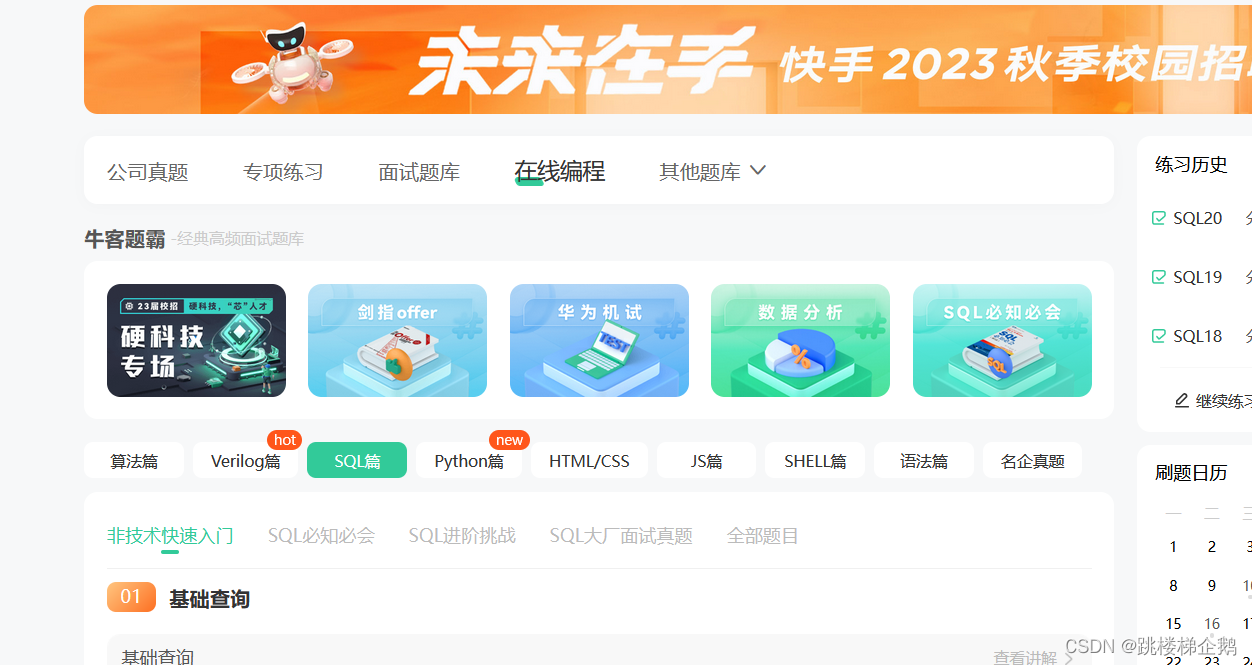Select the 算法篇 category
This screenshot has height=665, width=1252.
click(x=134, y=461)
